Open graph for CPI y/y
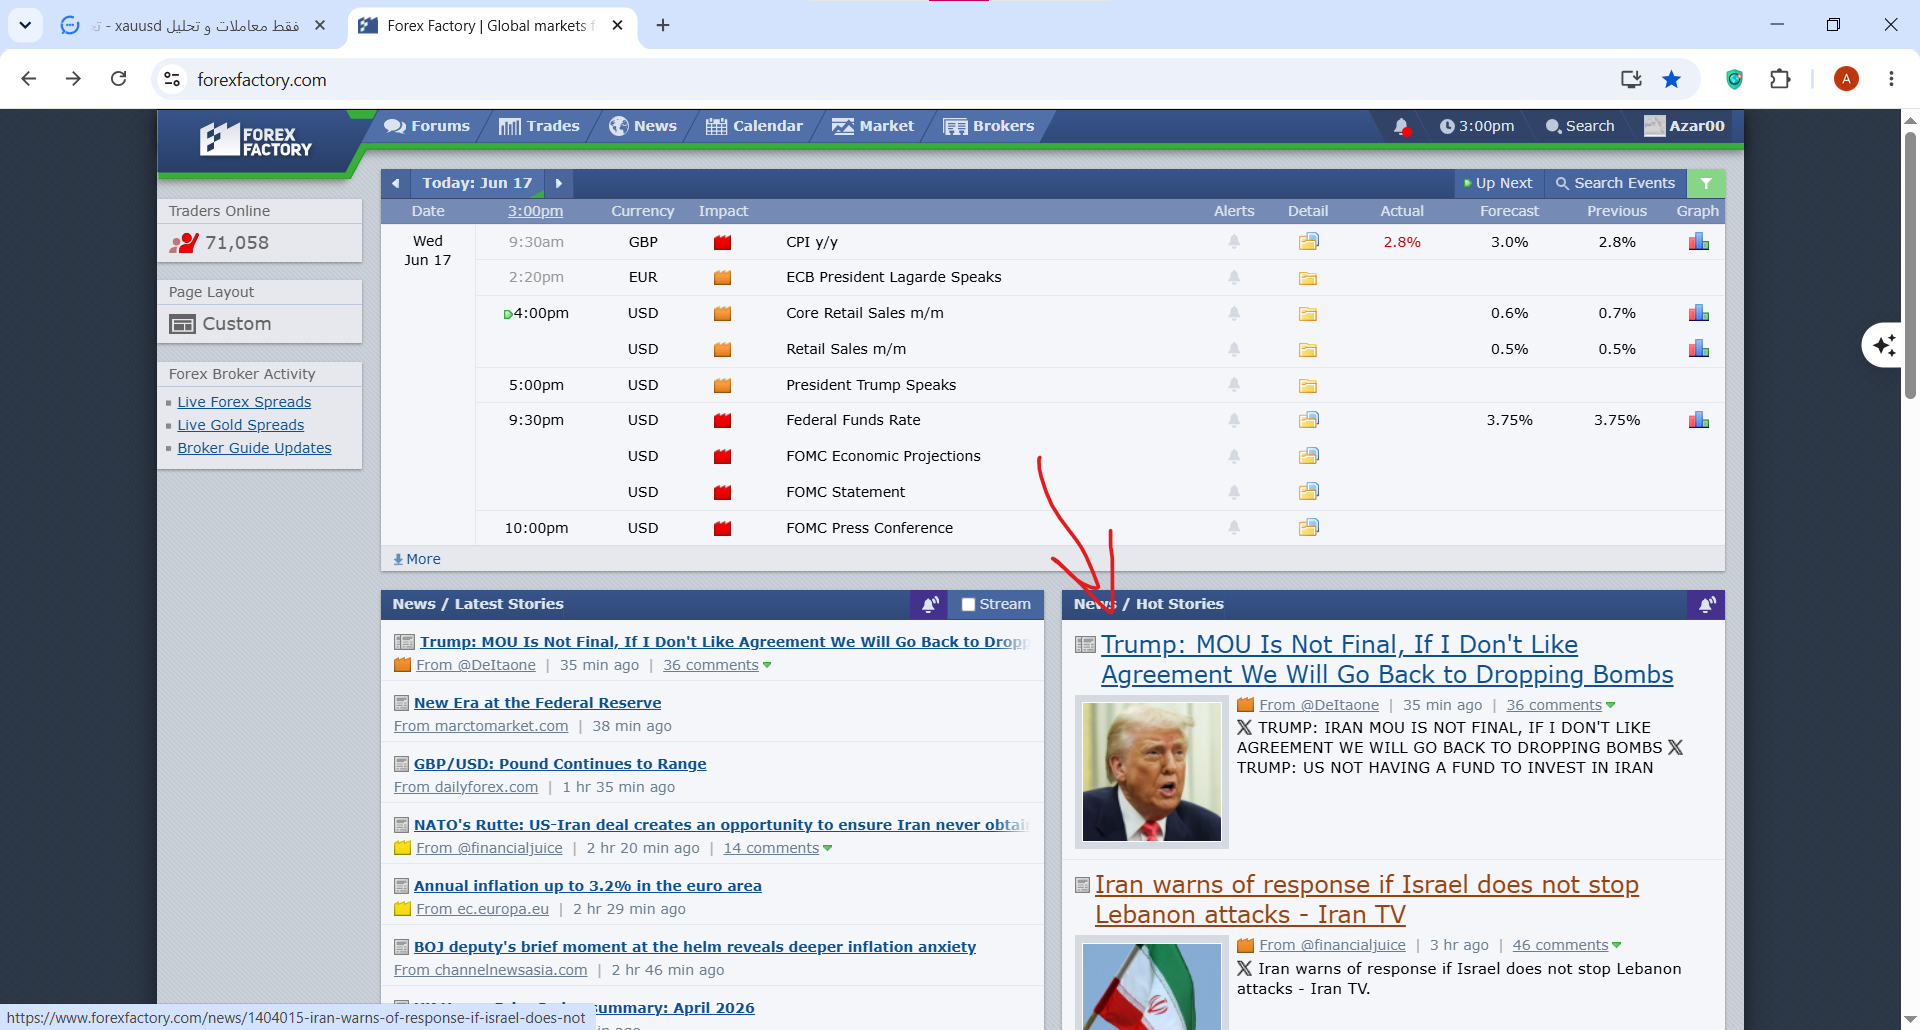The height and width of the screenshot is (1030, 1920). click(1698, 242)
